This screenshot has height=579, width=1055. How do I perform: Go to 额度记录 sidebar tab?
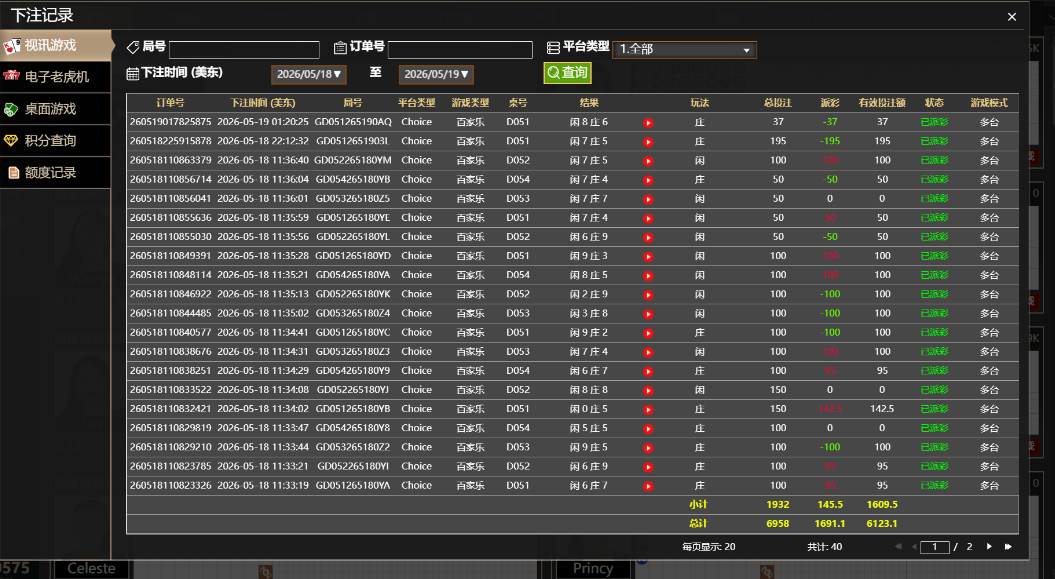[x=55, y=173]
